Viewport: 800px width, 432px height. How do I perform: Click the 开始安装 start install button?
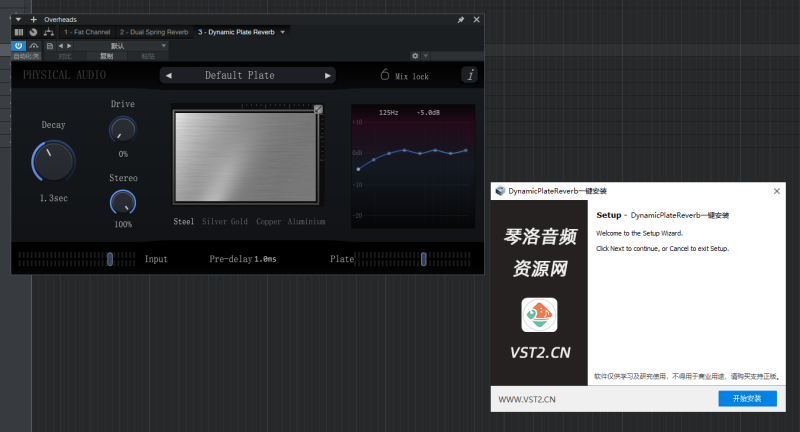coord(747,398)
